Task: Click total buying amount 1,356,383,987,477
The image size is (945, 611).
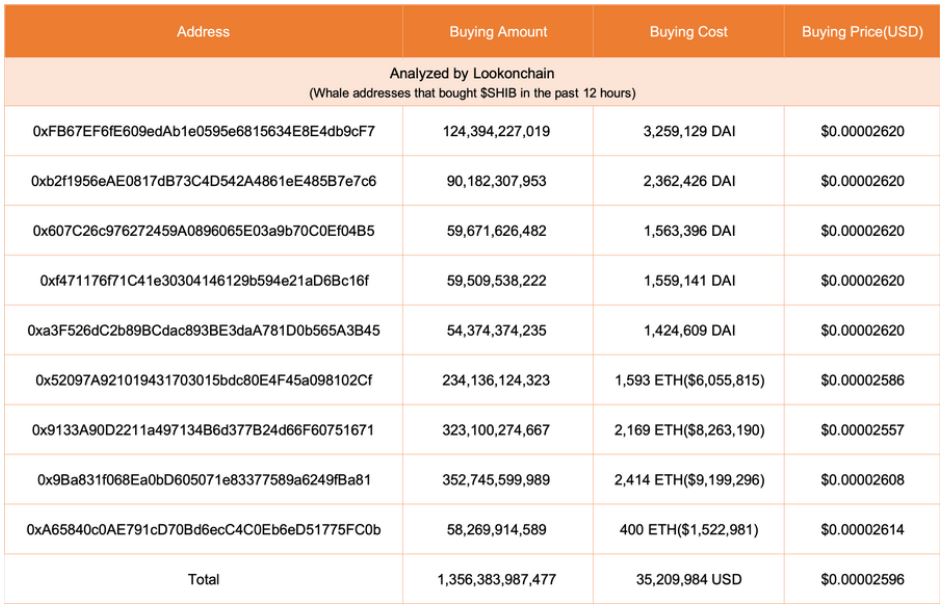Action: (x=497, y=580)
